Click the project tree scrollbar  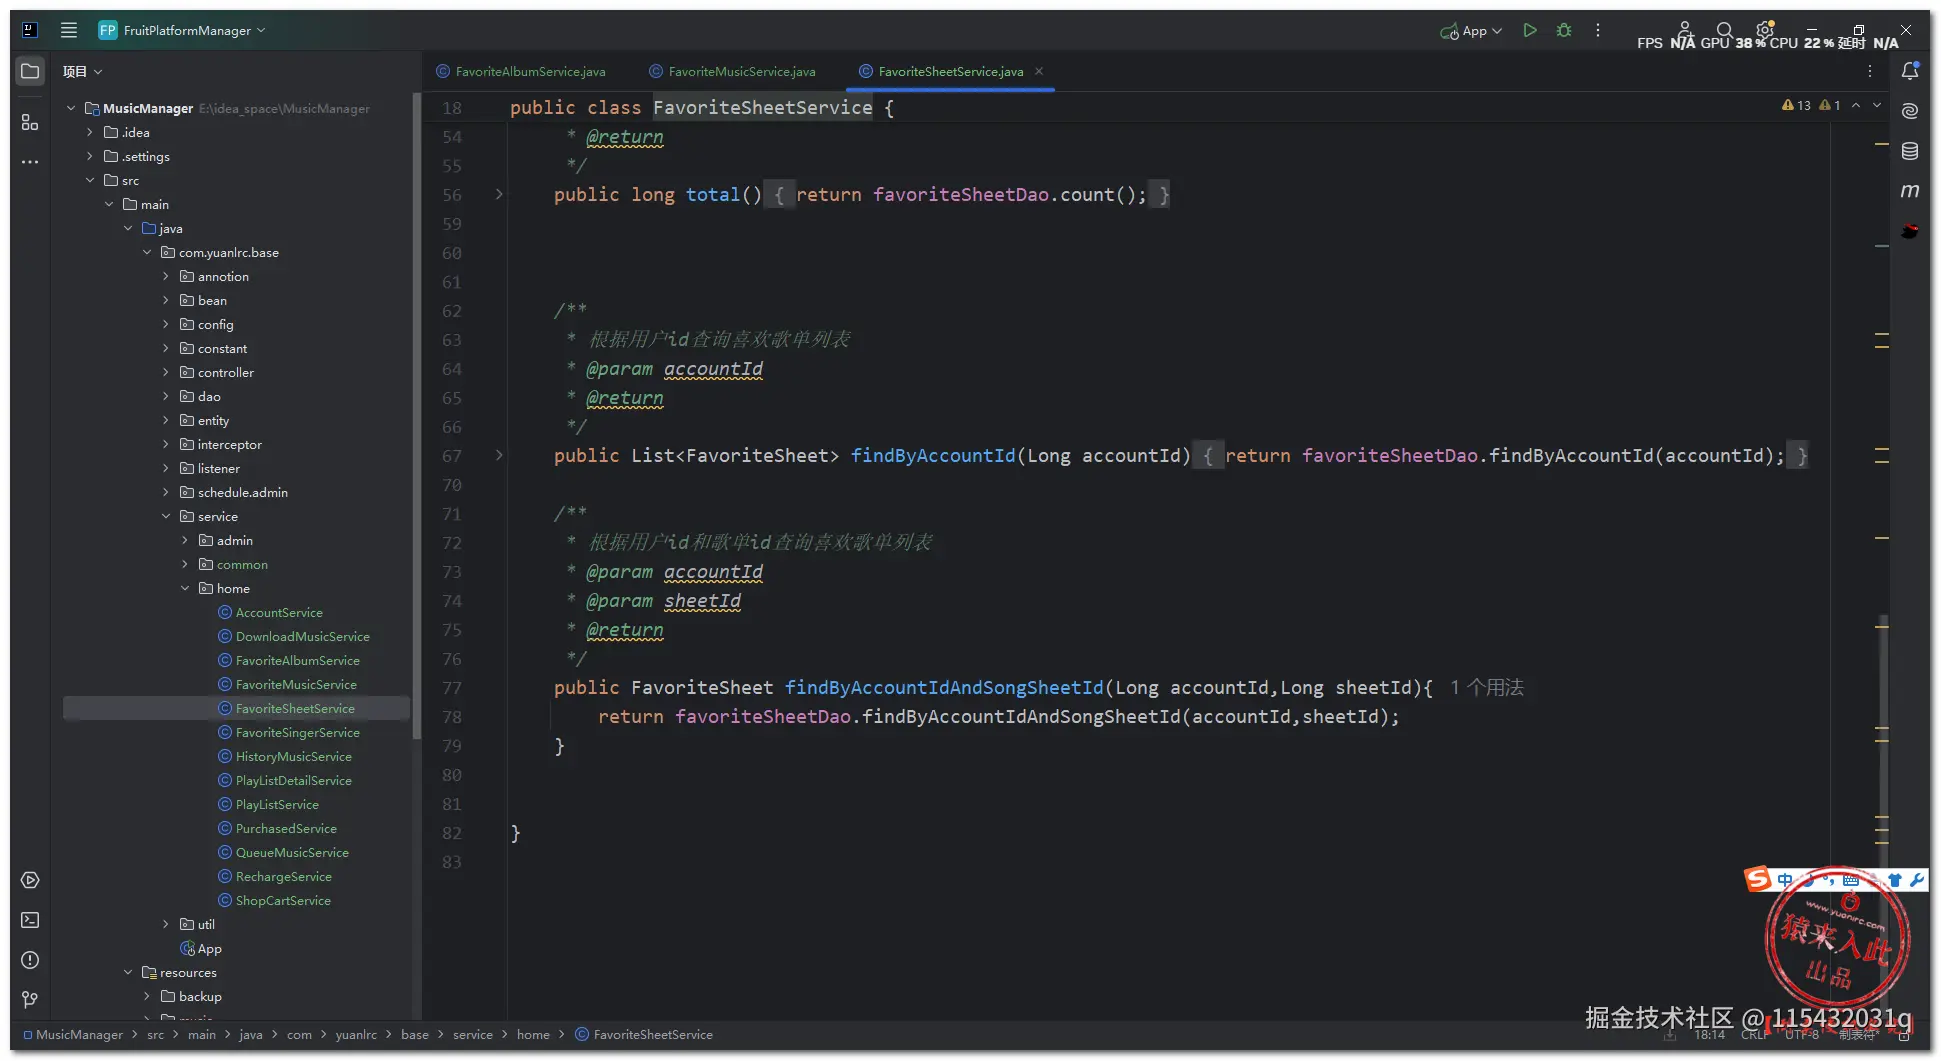tap(416, 415)
